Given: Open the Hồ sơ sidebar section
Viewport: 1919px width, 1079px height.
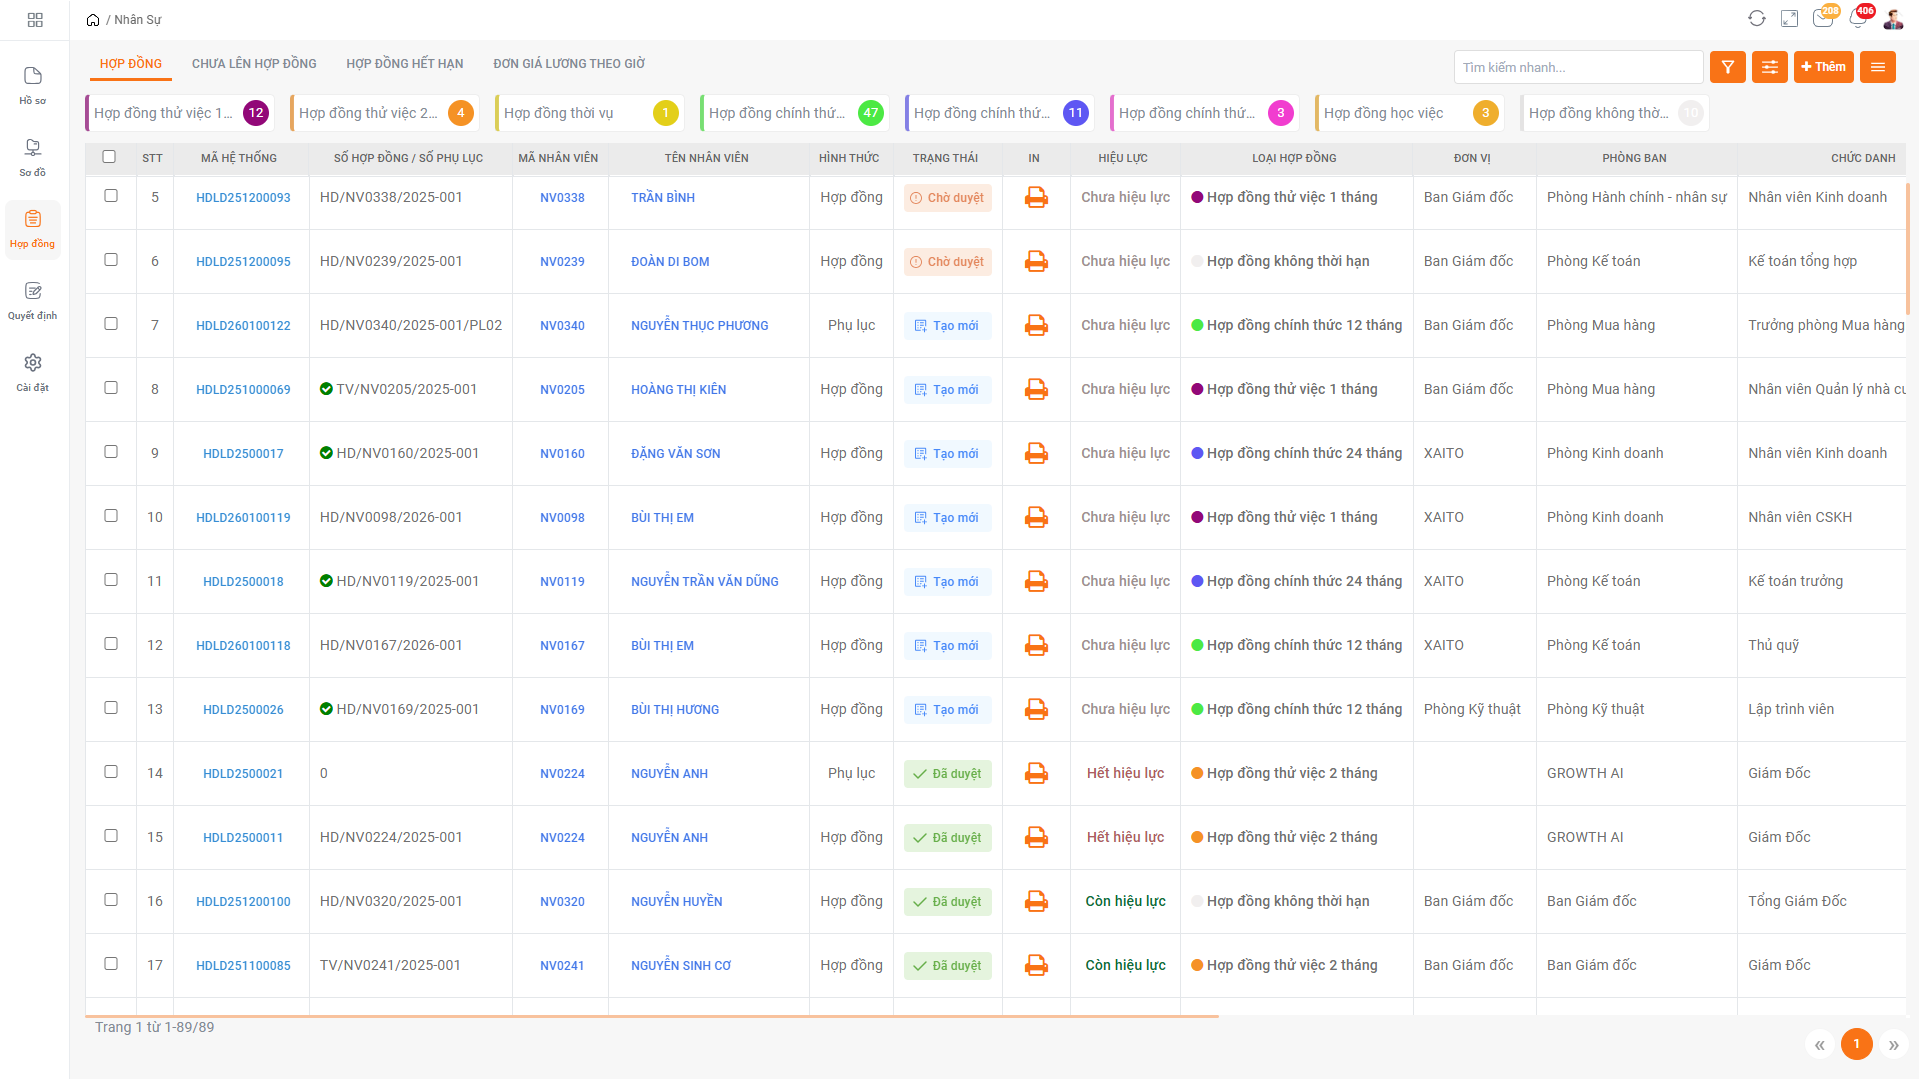Looking at the screenshot, I should [33, 85].
